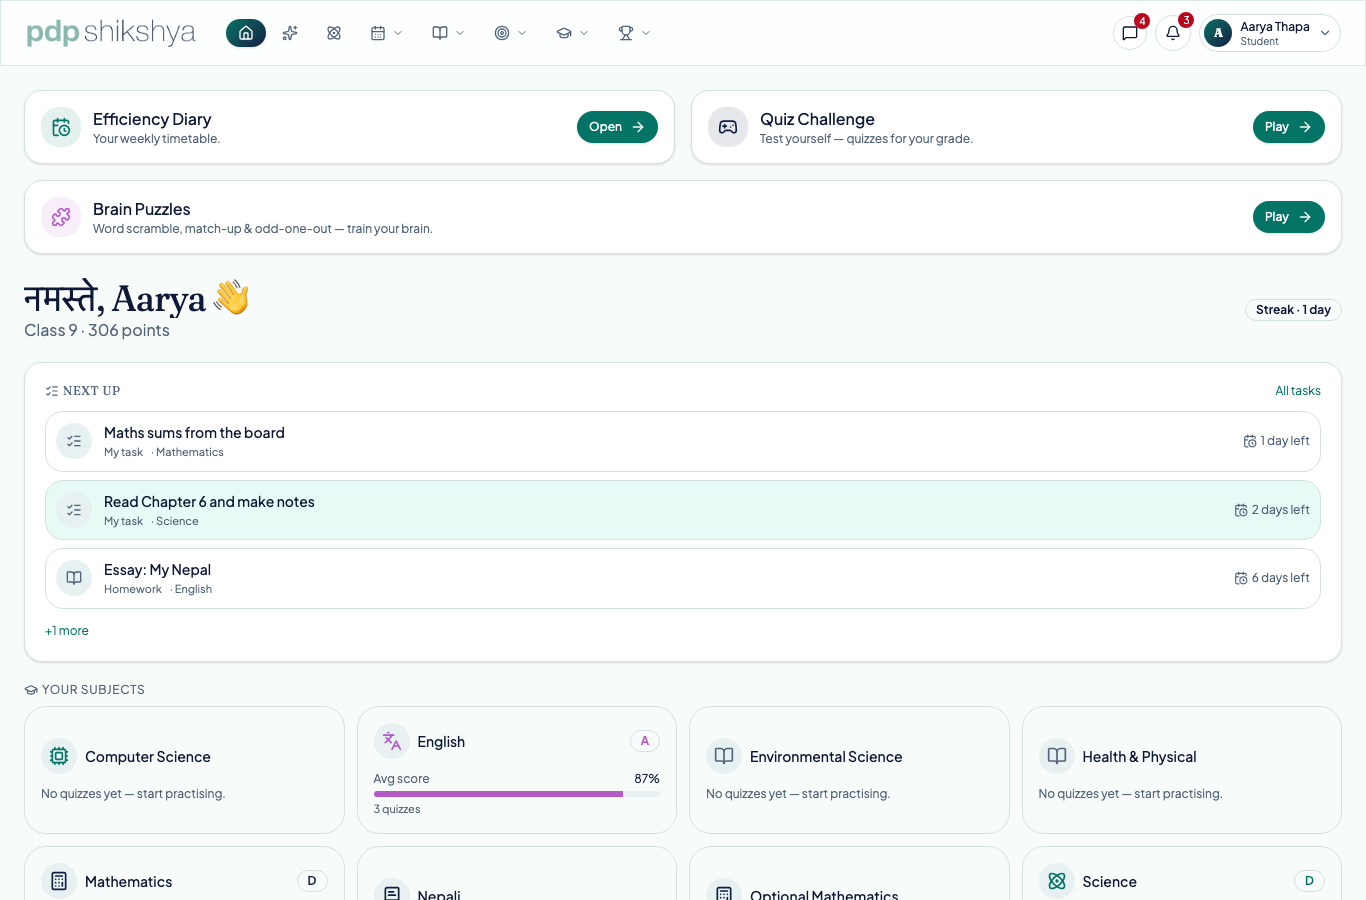Click the English average score progress bar
1366x900 pixels.
pyautogui.click(x=517, y=794)
